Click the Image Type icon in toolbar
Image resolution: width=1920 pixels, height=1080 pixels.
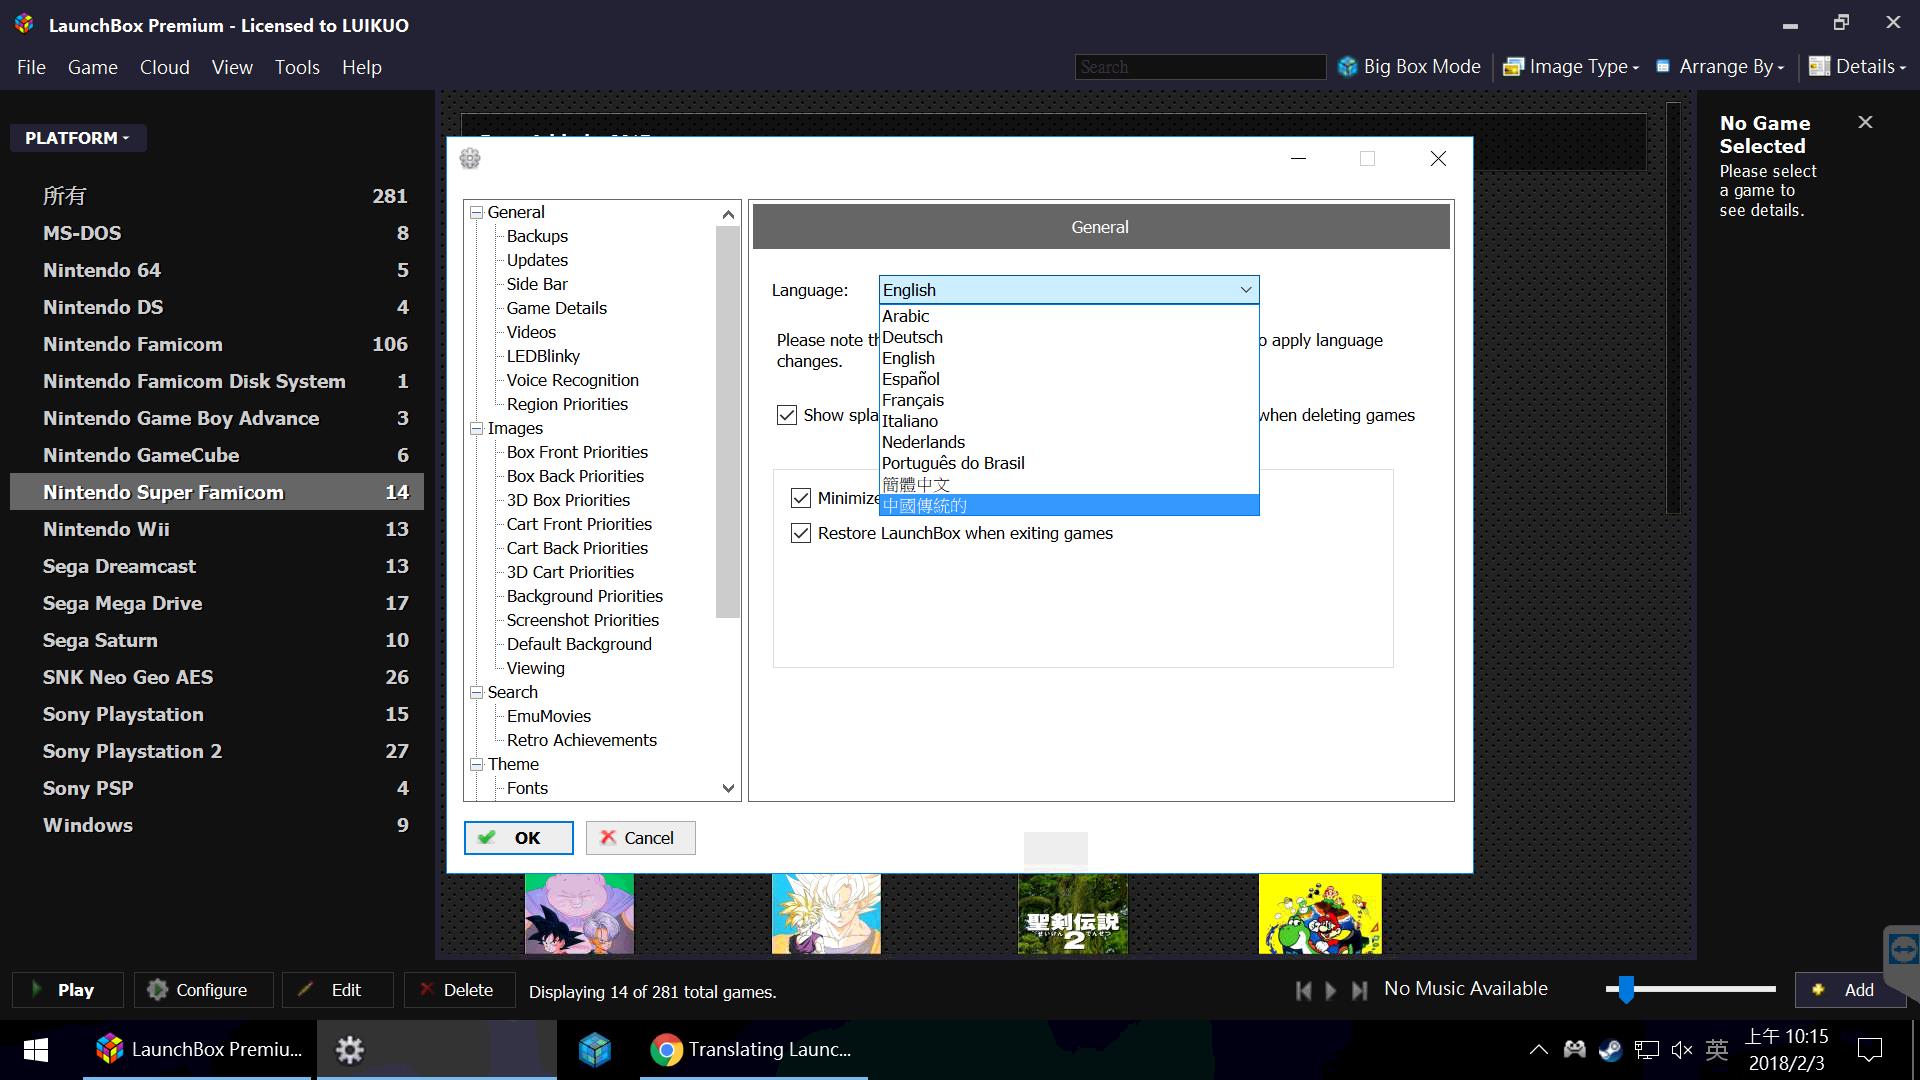point(1513,67)
